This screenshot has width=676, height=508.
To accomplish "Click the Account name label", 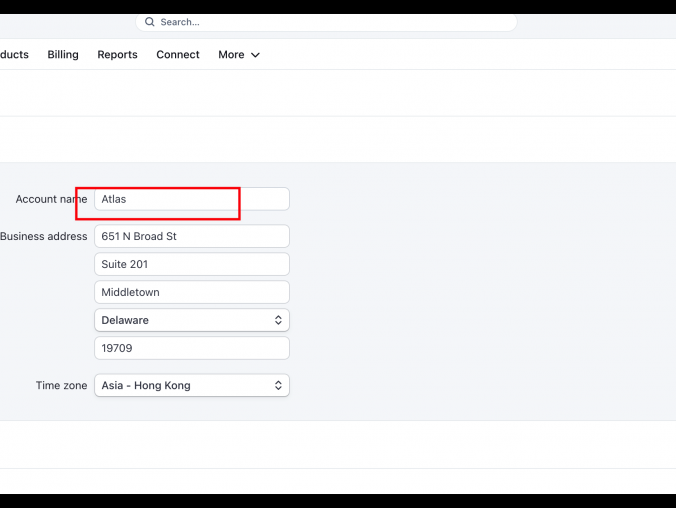I will tap(50, 199).
